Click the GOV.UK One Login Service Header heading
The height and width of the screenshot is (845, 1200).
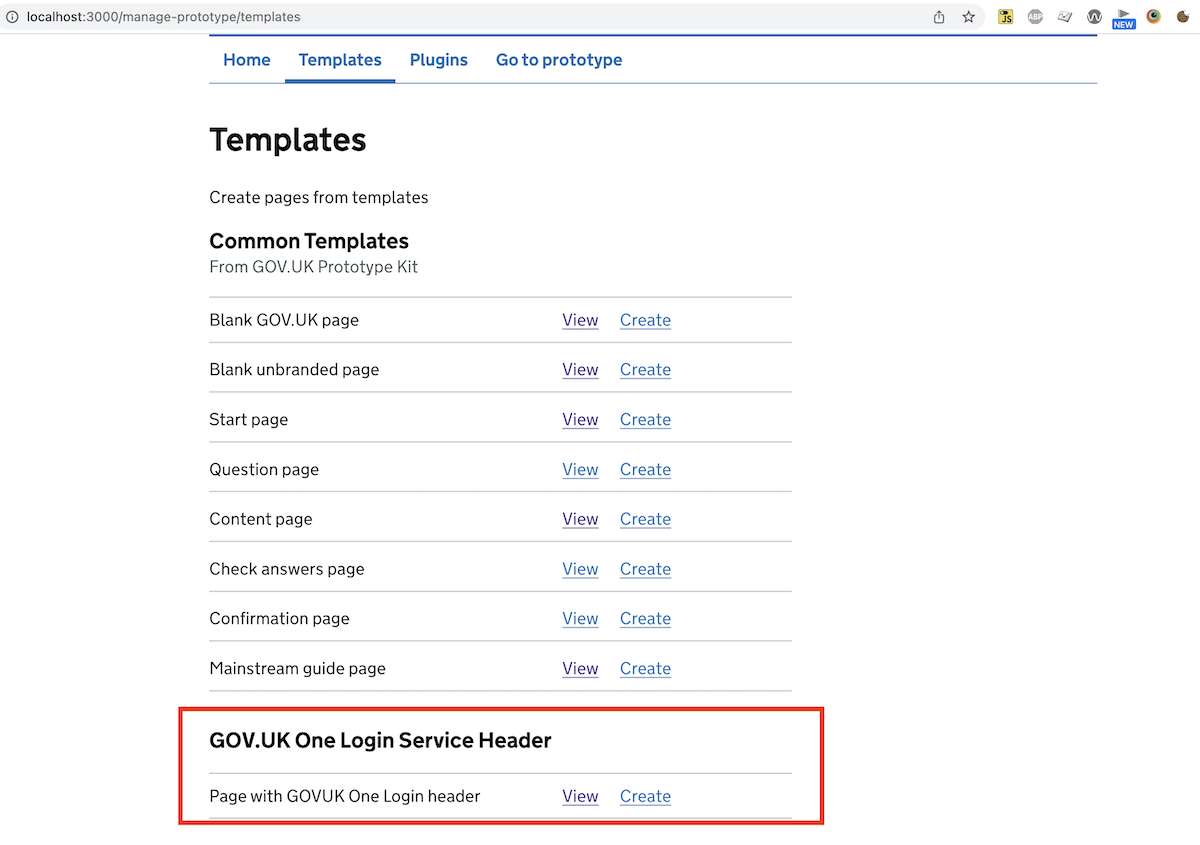380,741
